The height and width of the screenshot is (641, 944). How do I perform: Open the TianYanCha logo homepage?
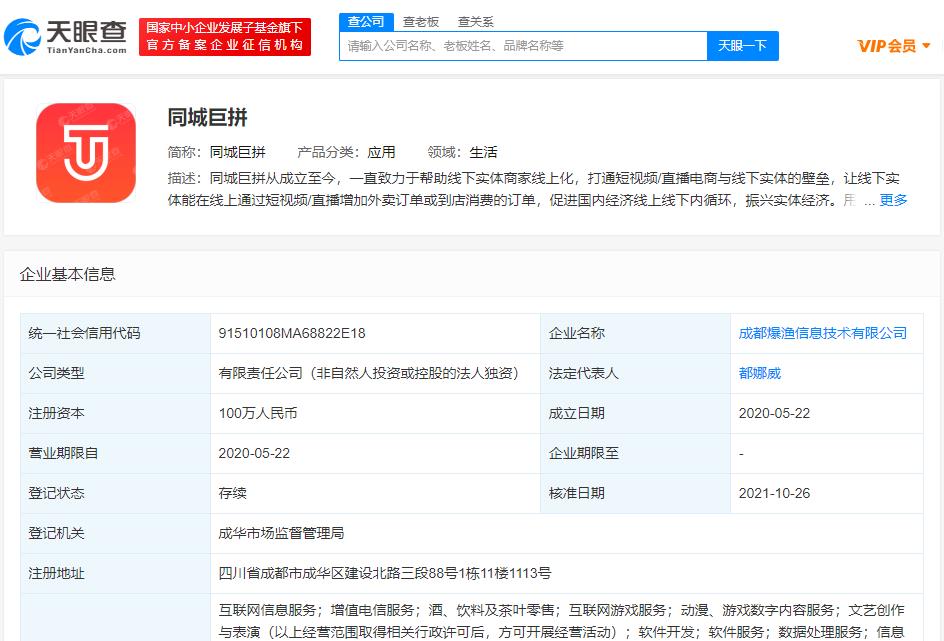65,36
